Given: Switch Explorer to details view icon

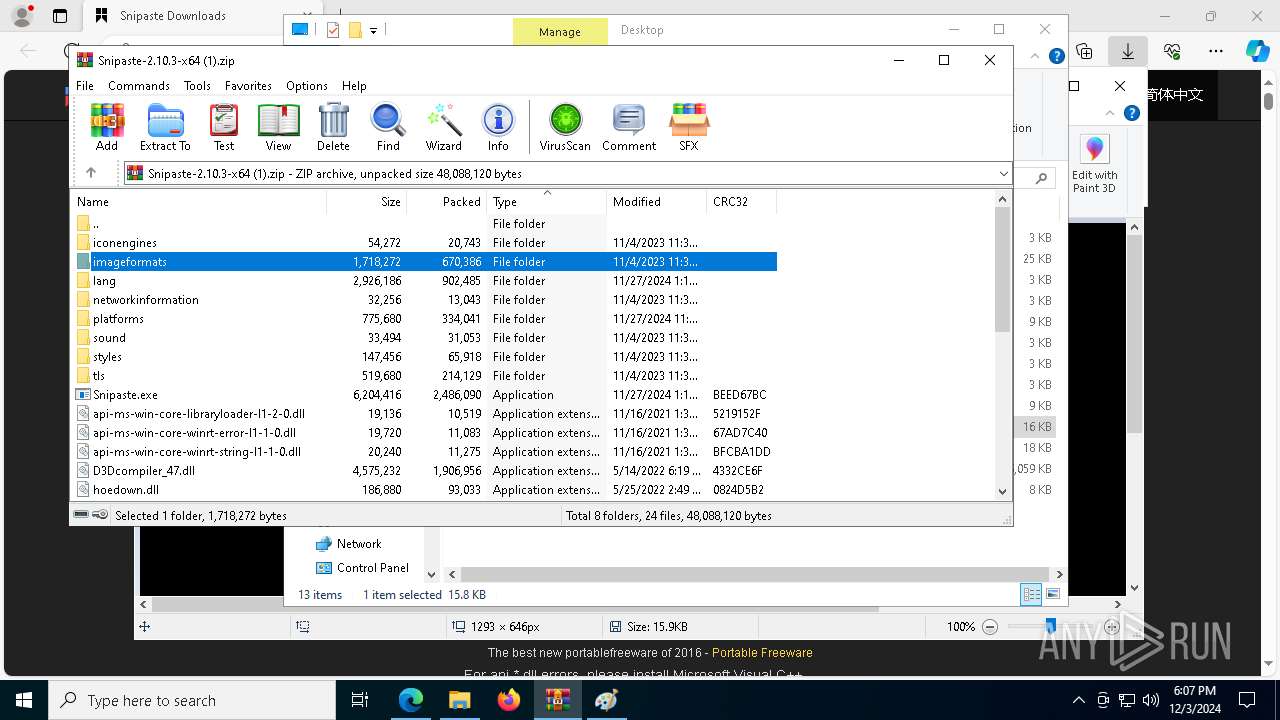Looking at the screenshot, I should pos(1031,594).
